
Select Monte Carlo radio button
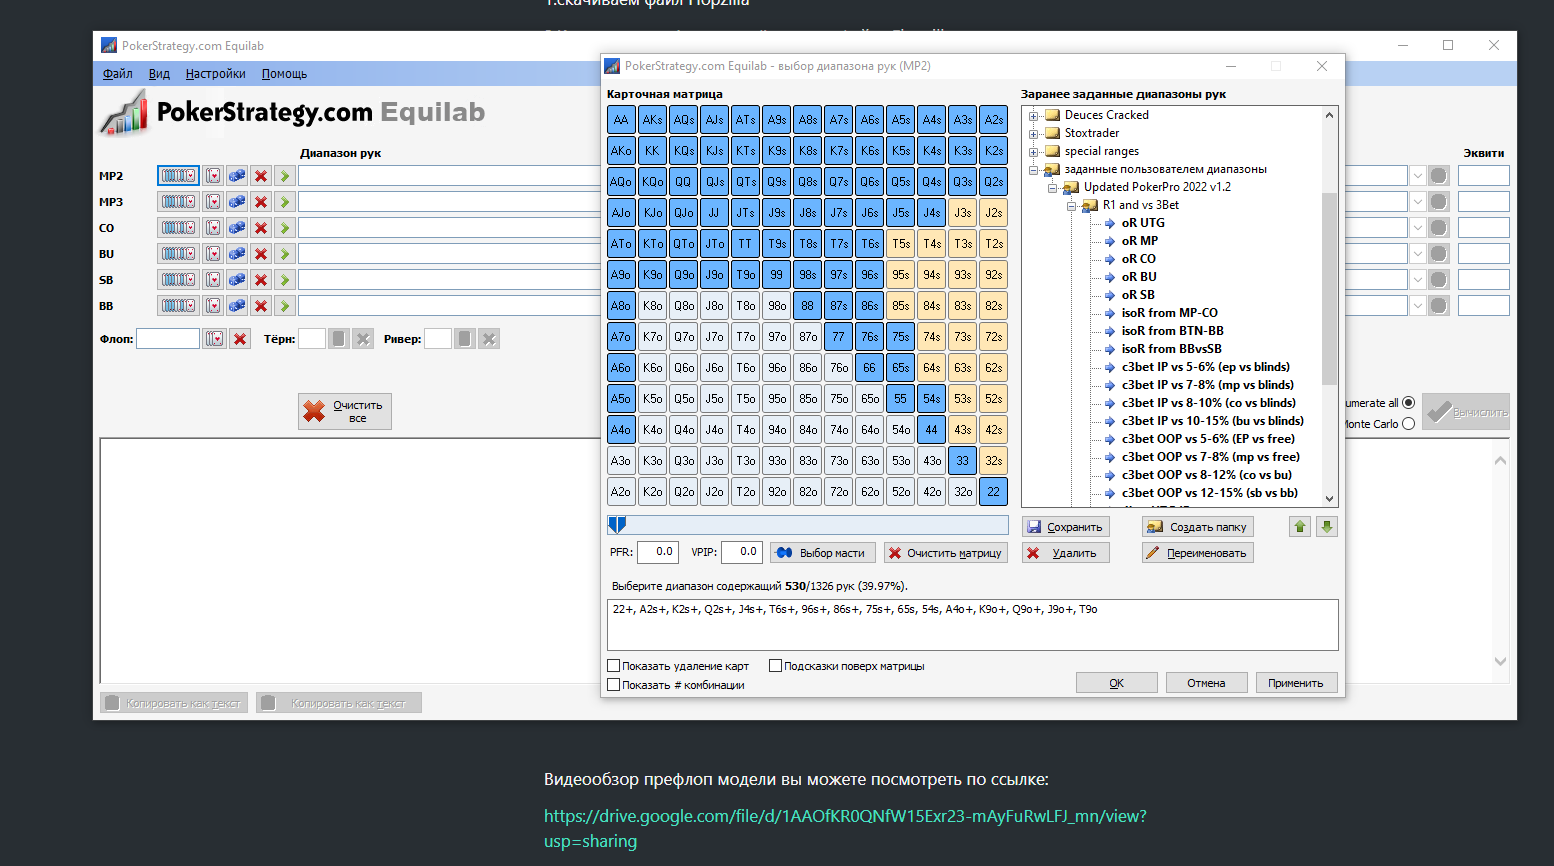coord(1409,424)
